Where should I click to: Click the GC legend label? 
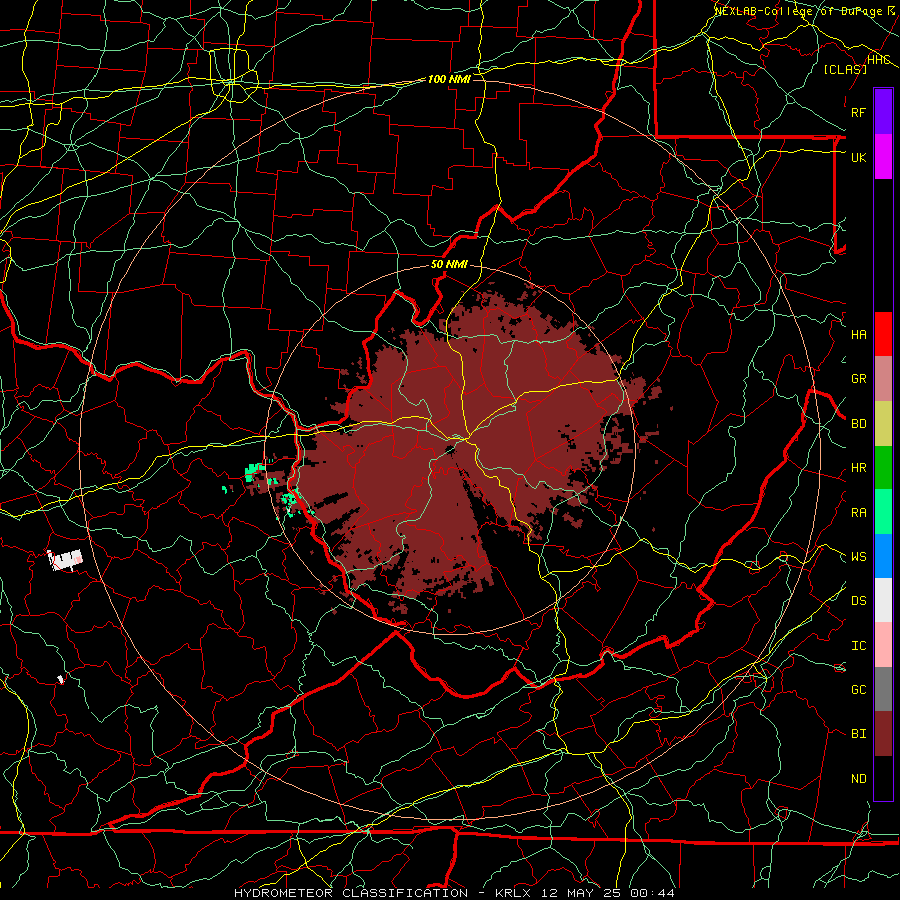coord(858,690)
